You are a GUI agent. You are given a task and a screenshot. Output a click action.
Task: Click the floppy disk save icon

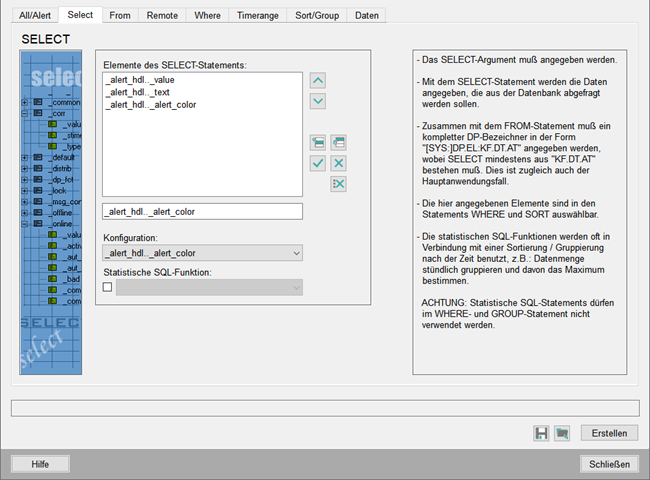click(x=541, y=433)
